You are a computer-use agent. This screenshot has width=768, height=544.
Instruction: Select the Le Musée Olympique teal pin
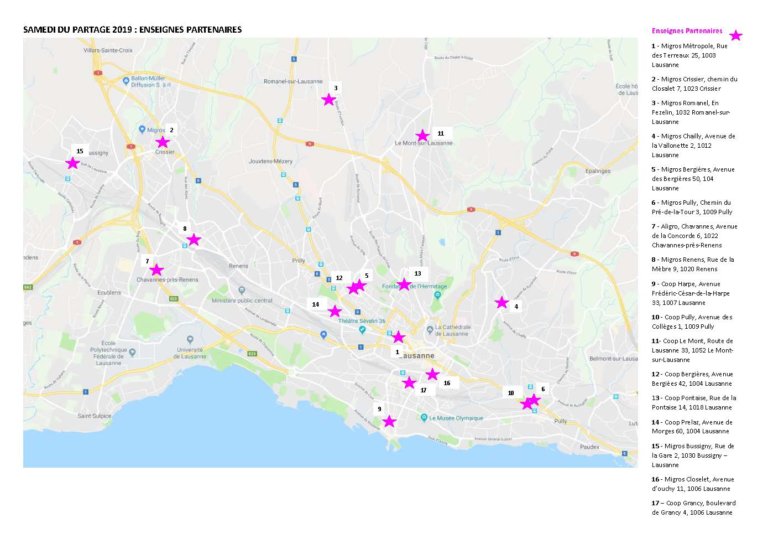click(x=424, y=418)
